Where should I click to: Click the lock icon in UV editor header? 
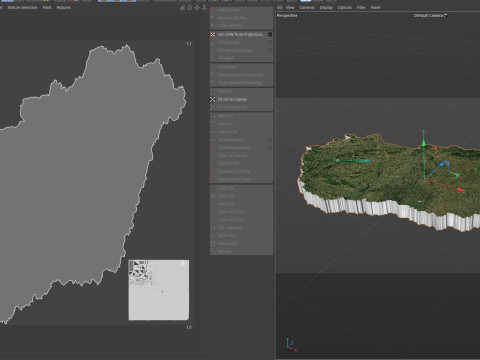(190, 7)
